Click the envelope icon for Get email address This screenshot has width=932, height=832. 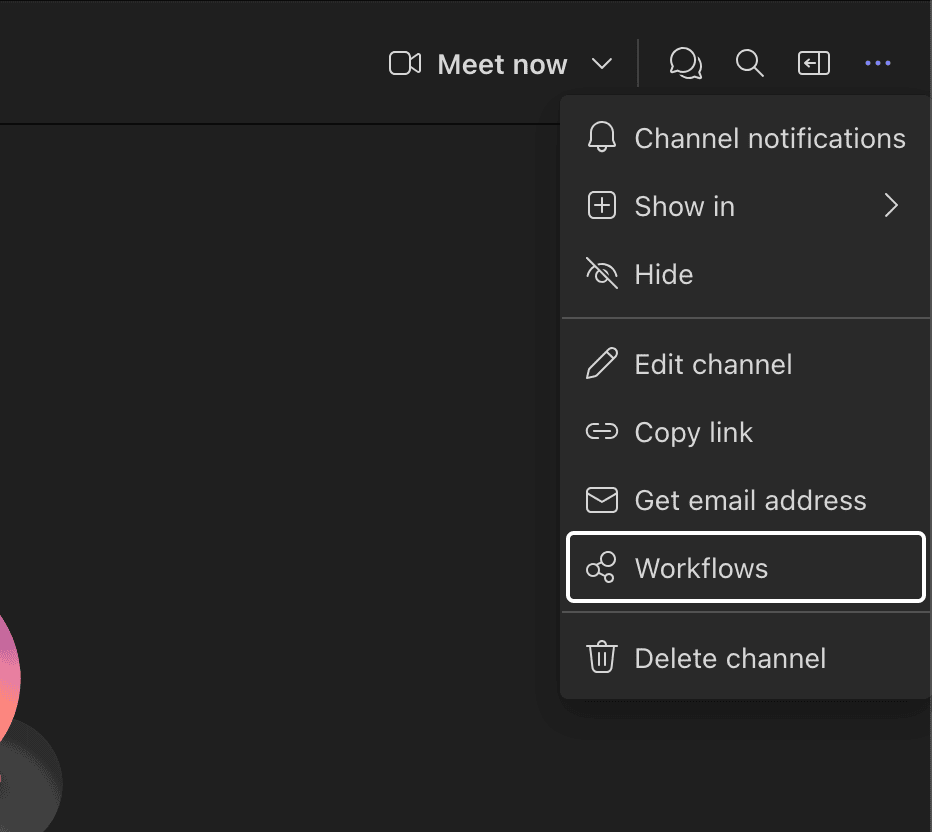(x=601, y=500)
